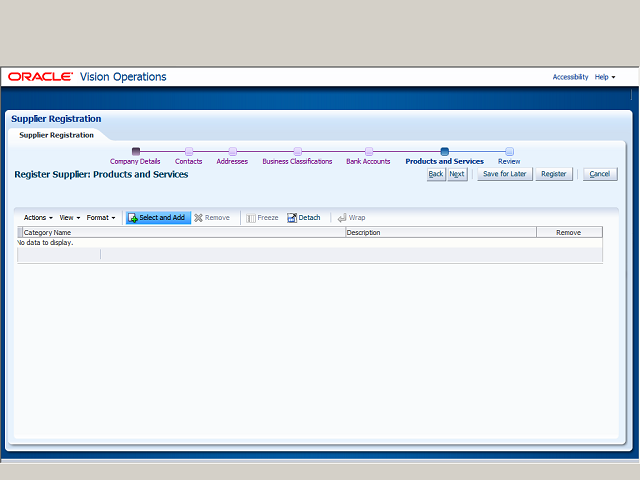The height and width of the screenshot is (480, 640).
Task: Click the Back button
Action: pyautogui.click(x=436, y=174)
